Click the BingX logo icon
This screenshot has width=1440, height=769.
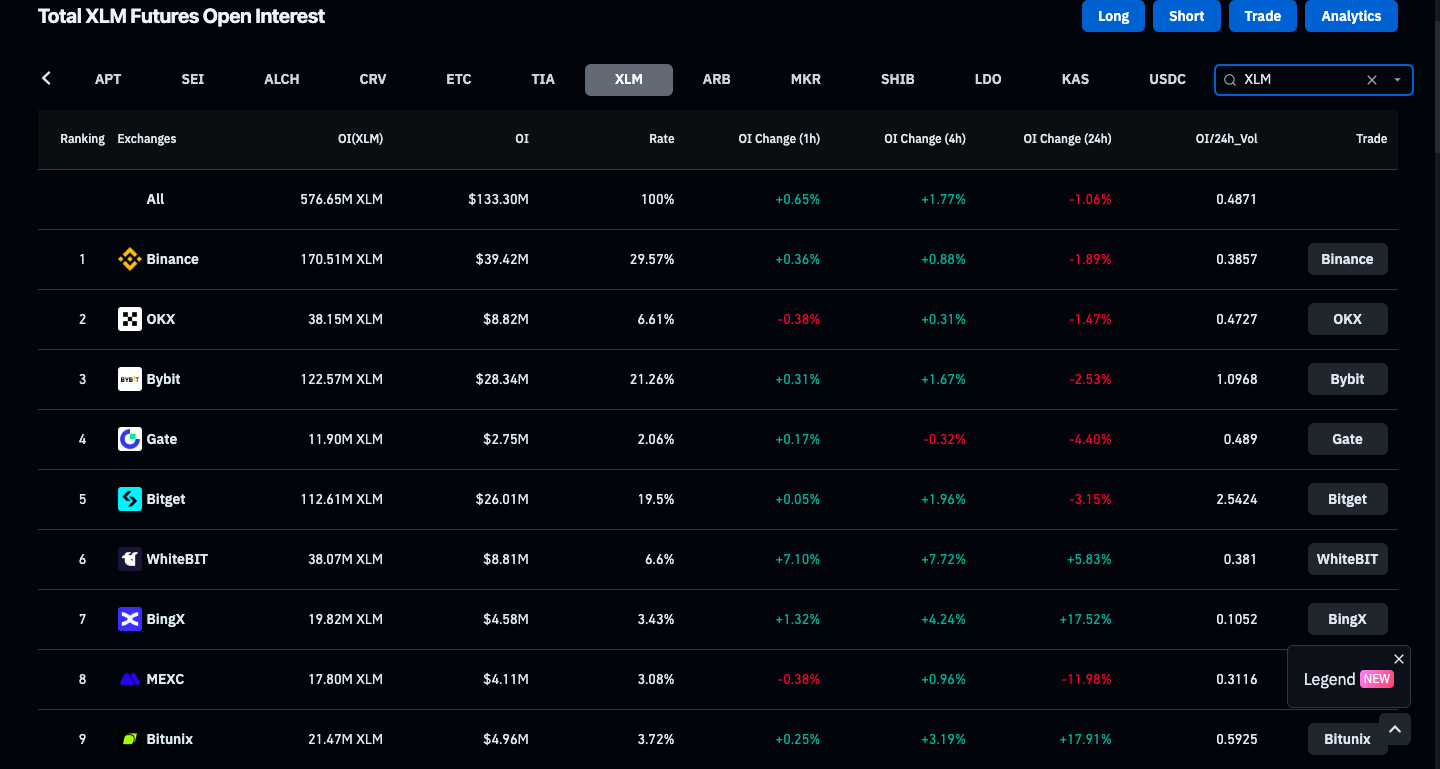[x=130, y=619]
